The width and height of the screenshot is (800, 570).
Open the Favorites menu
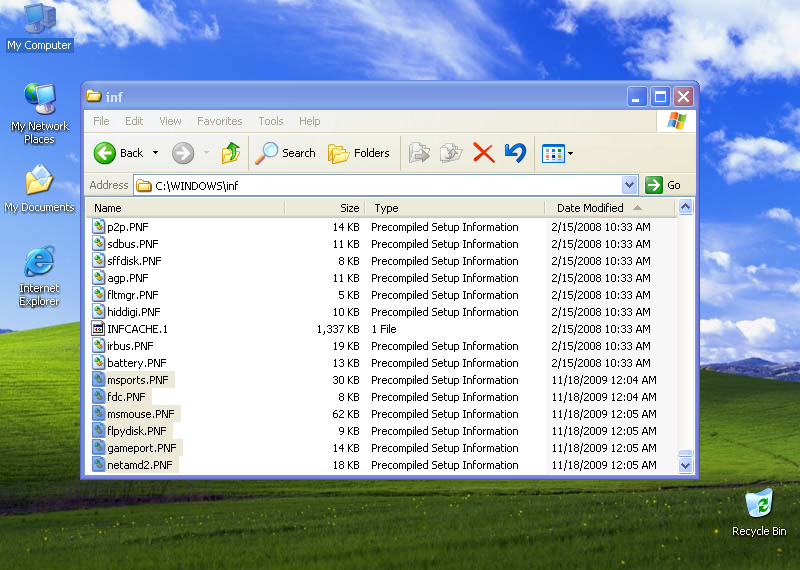[220, 121]
